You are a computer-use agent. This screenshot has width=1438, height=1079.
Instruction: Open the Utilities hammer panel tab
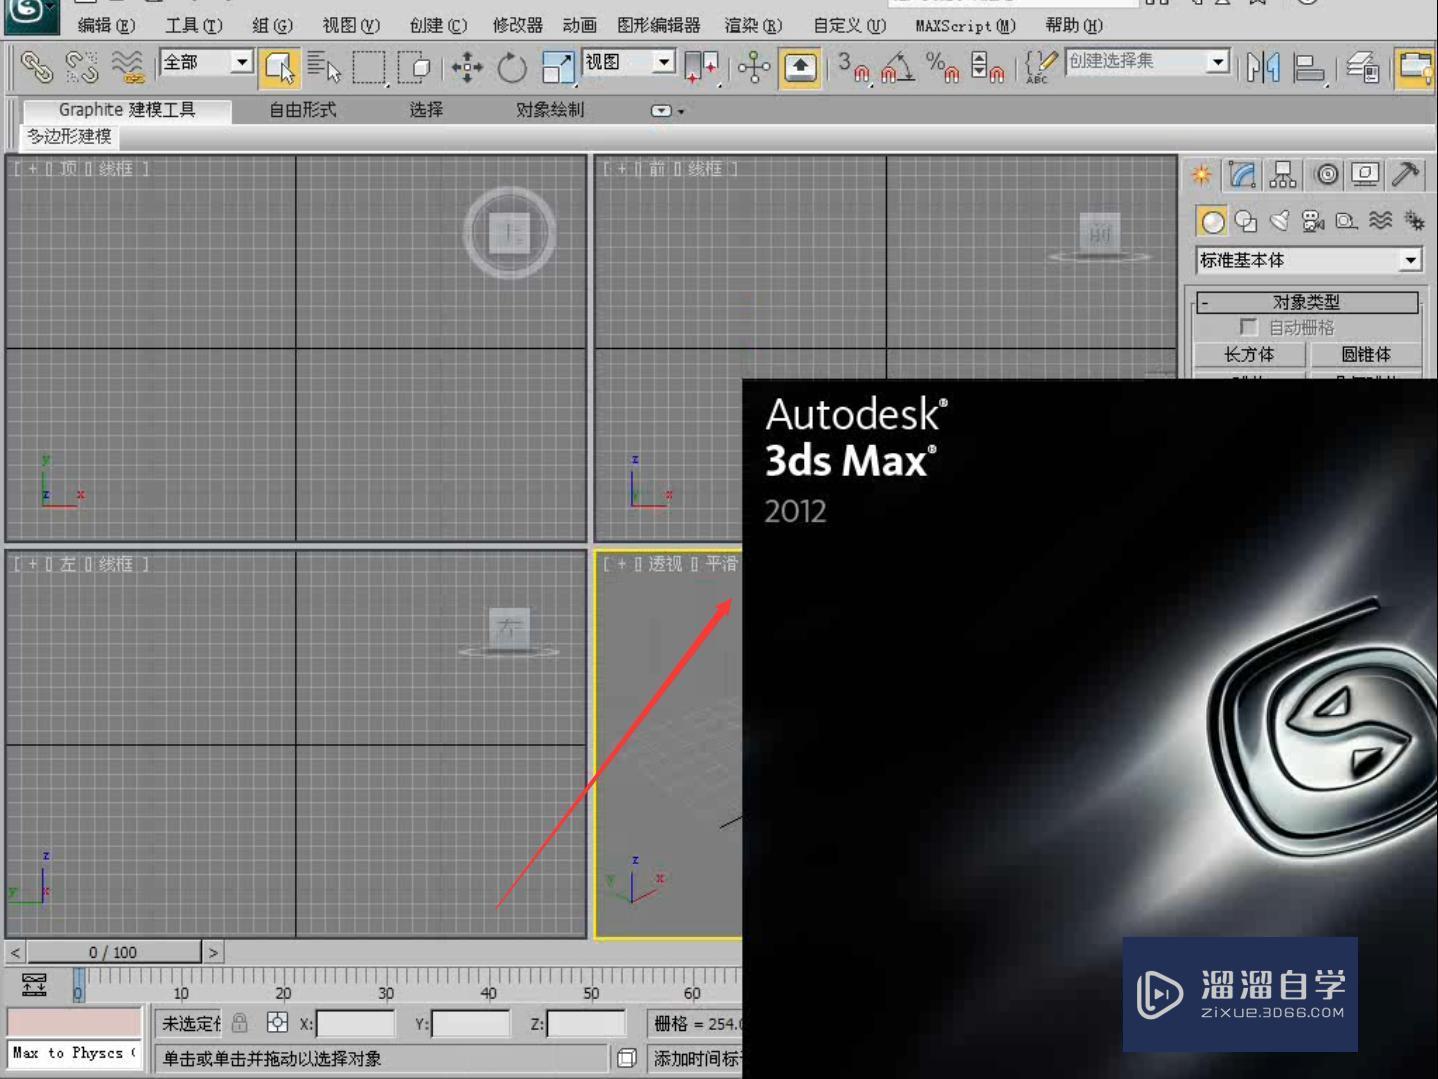click(1406, 175)
